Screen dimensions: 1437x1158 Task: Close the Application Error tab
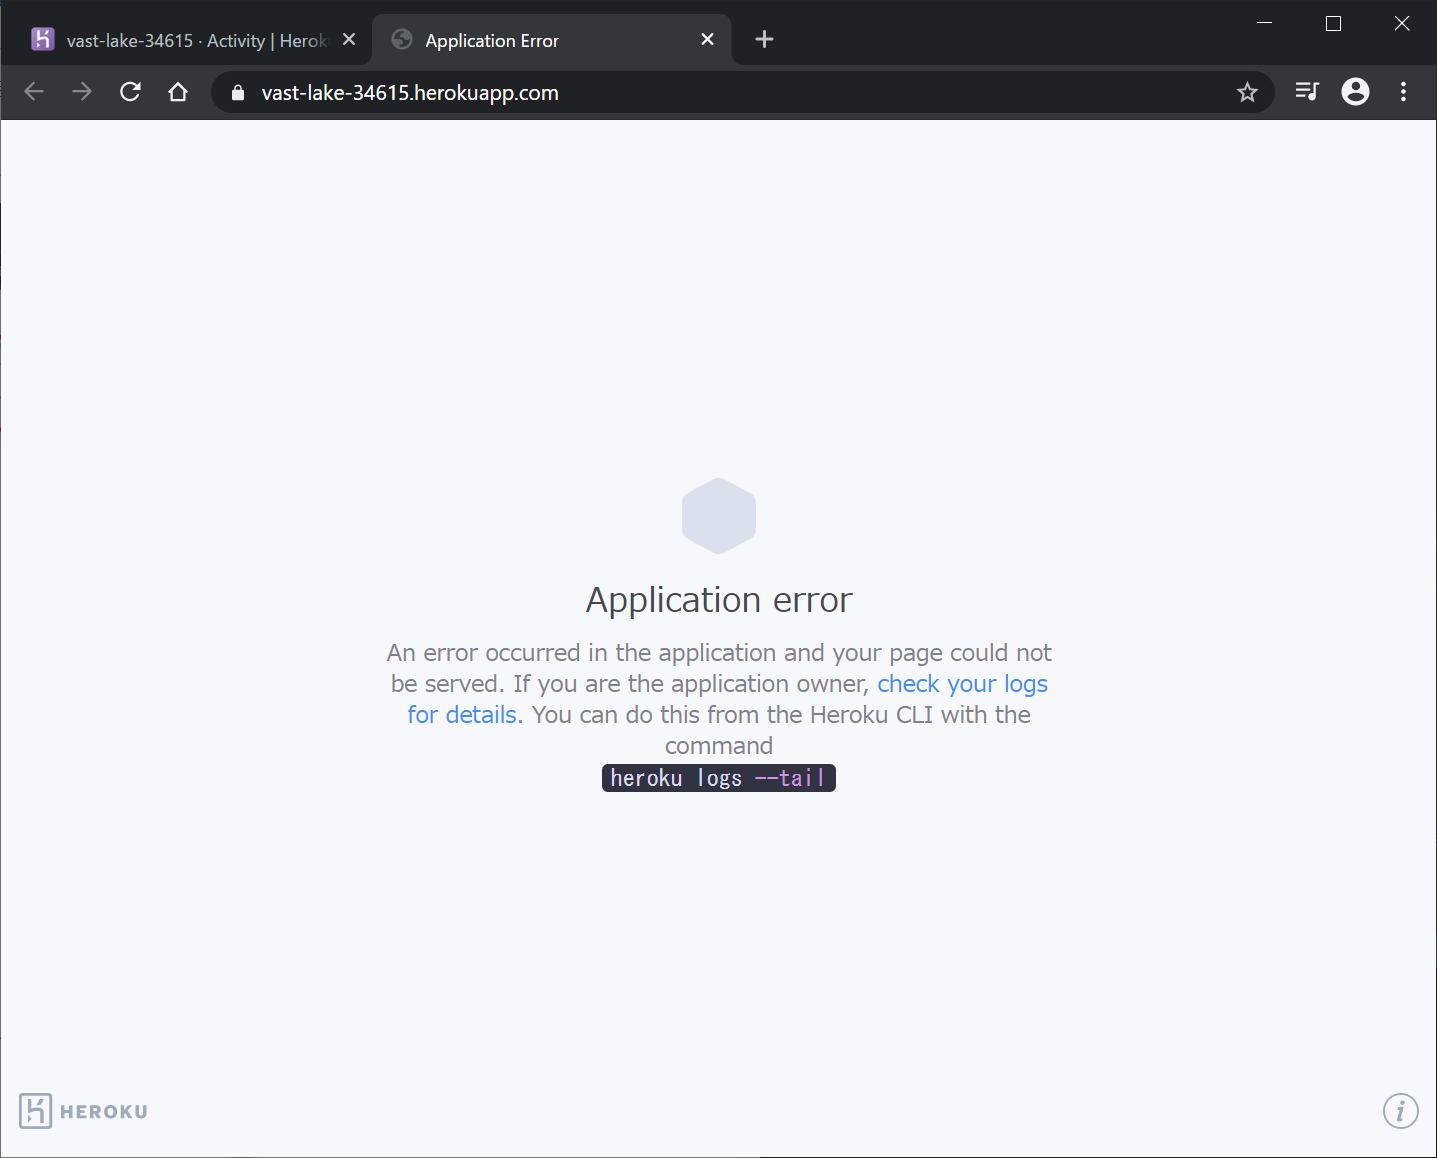coord(708,39)
